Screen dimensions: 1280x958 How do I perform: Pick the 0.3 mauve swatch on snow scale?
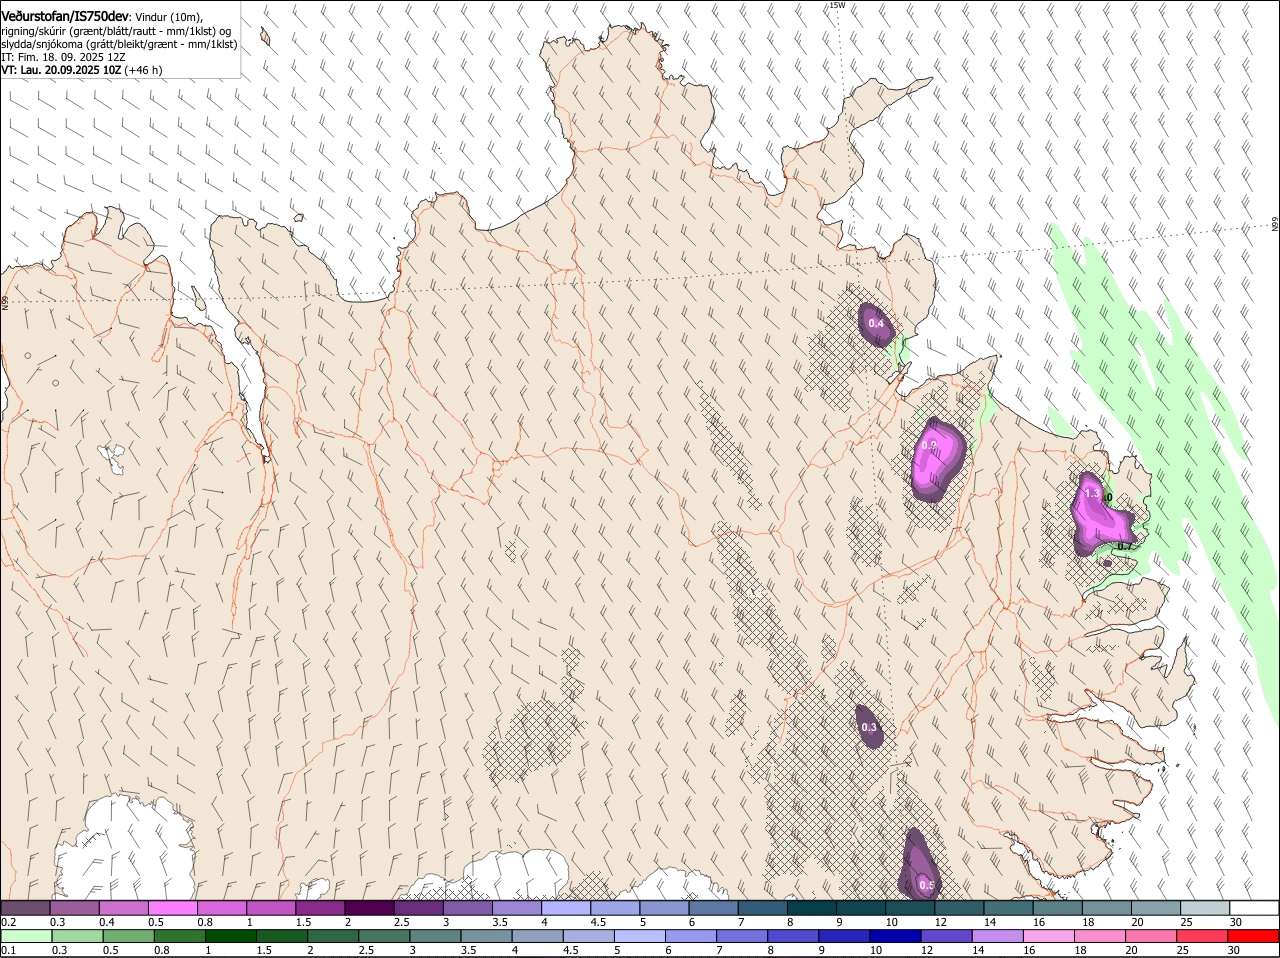click(74, 908)
